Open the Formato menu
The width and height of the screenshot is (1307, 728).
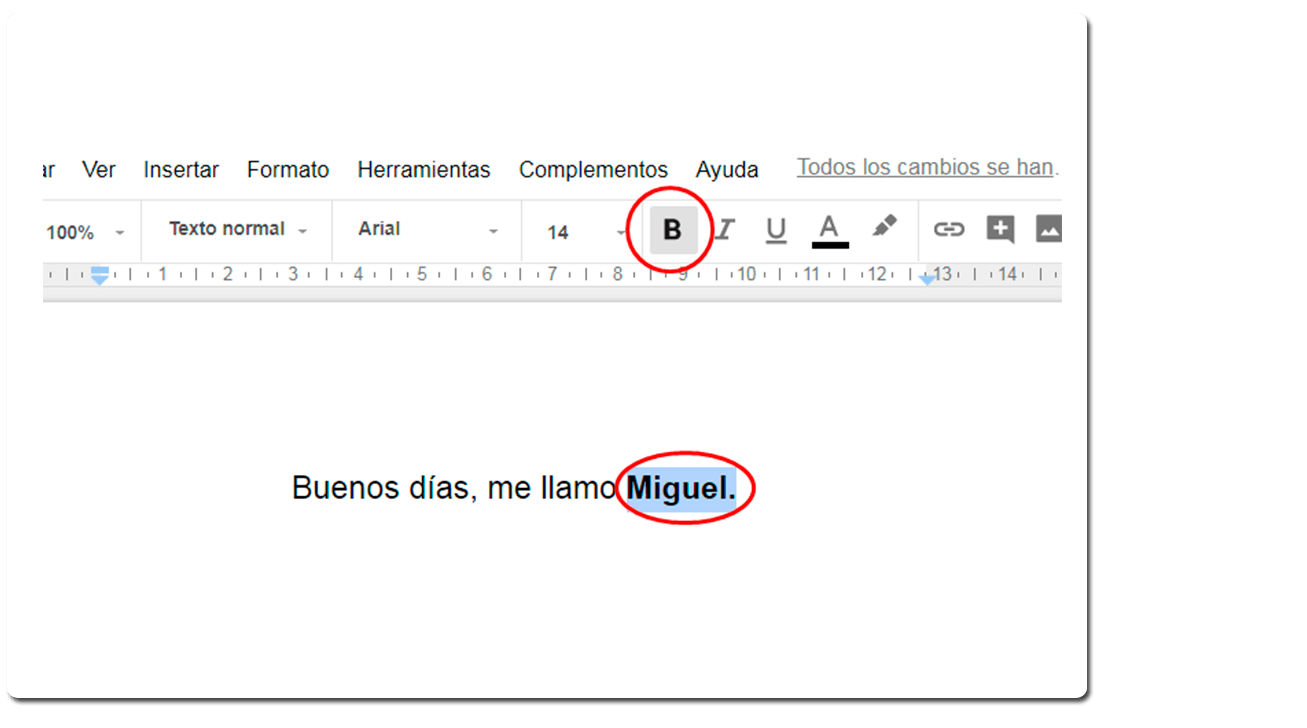288,170
